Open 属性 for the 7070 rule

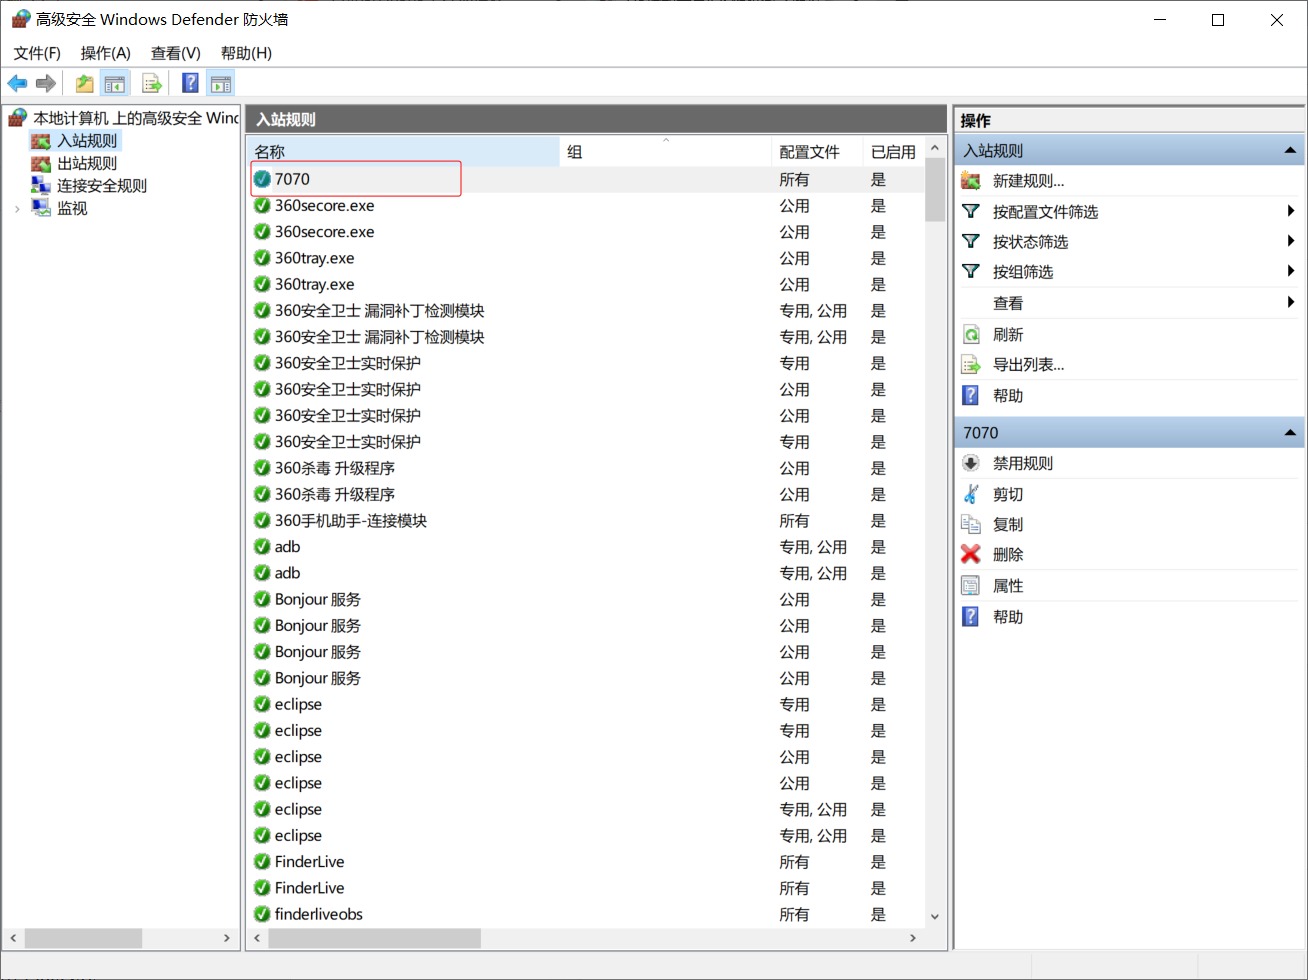(1008, 586)
